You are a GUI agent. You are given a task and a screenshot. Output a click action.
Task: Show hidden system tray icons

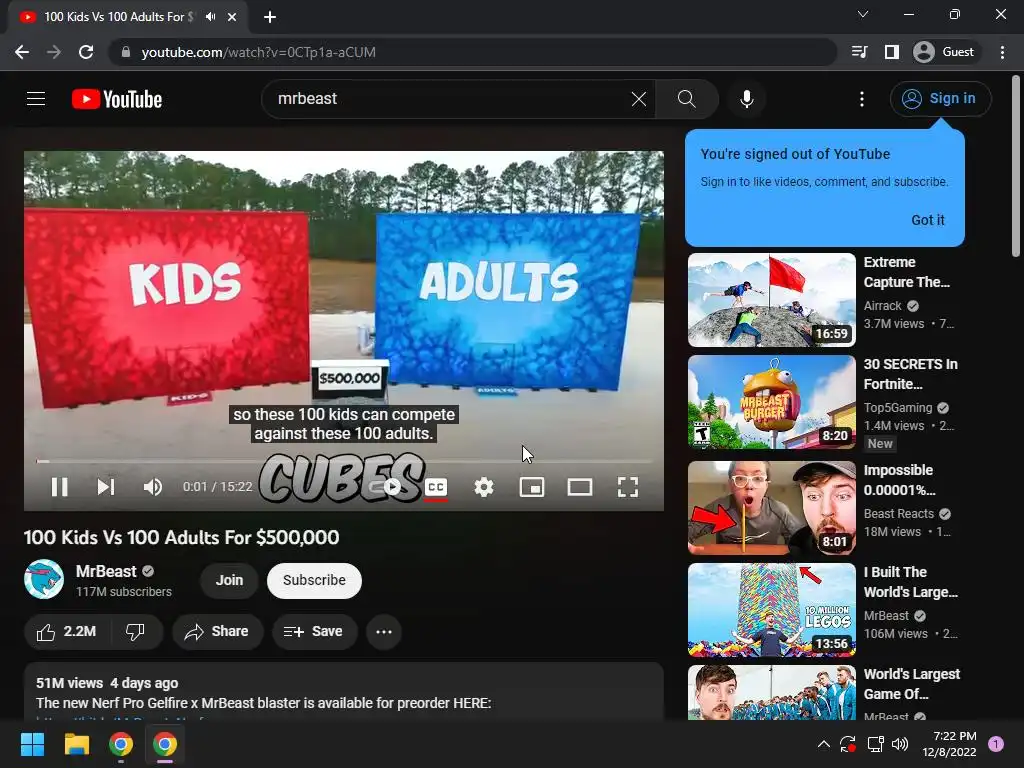[x=824, y=744]
